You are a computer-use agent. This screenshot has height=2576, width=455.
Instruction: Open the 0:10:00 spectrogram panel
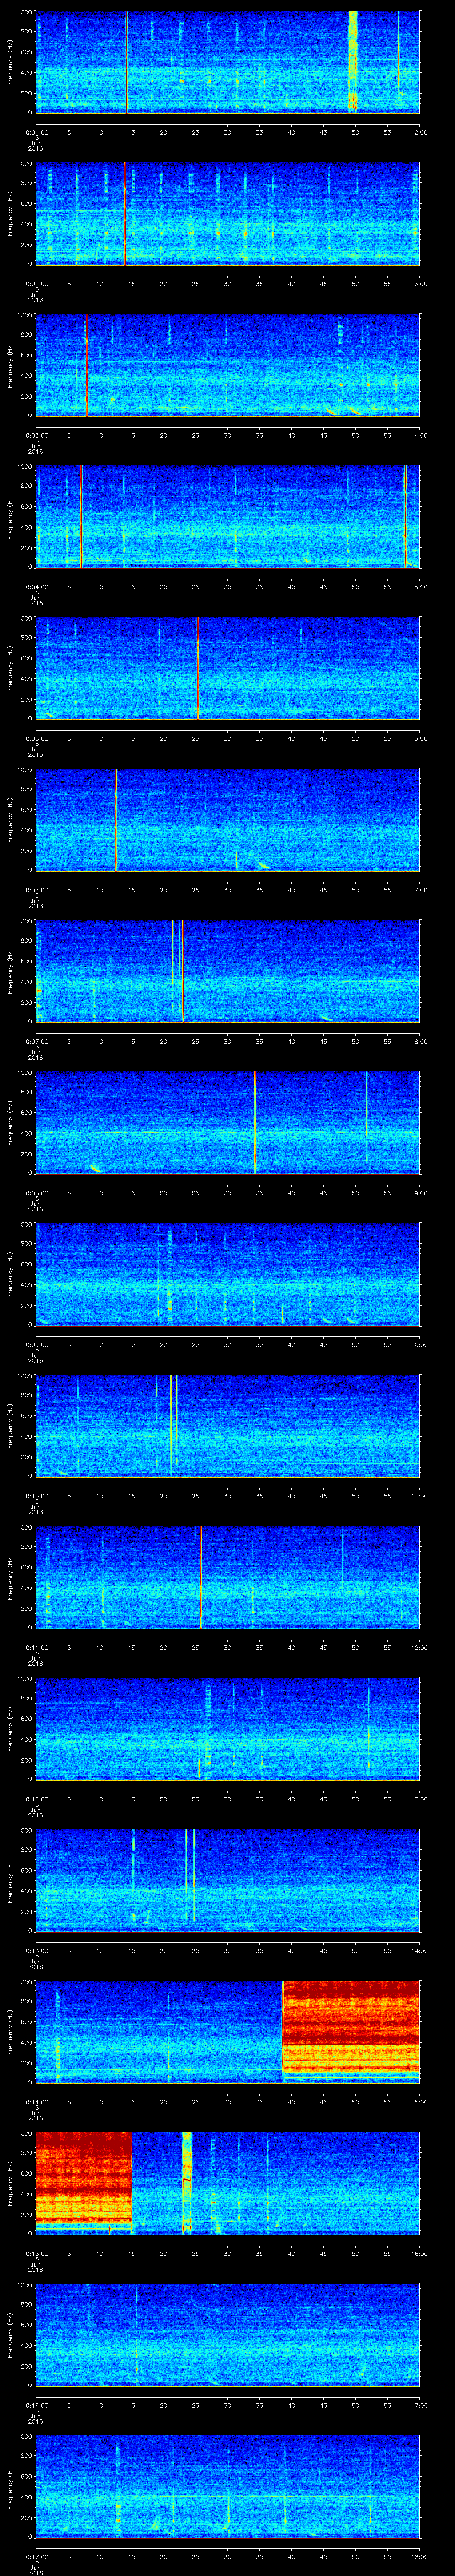(228, 1426)
